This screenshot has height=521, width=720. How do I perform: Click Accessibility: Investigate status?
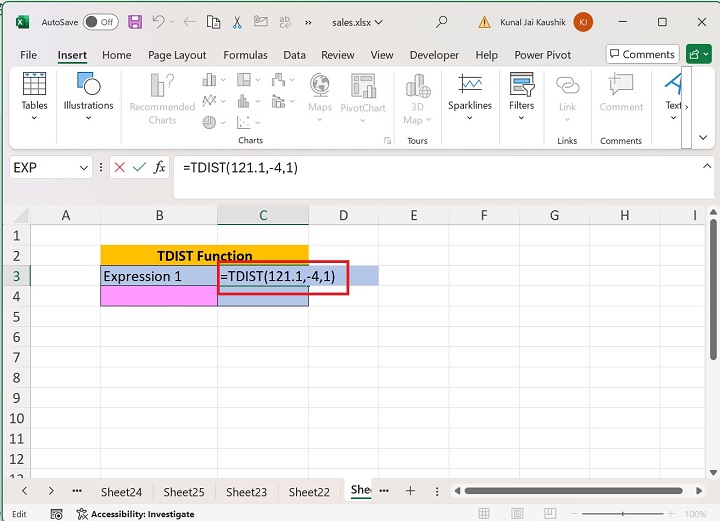pos(135,514)
